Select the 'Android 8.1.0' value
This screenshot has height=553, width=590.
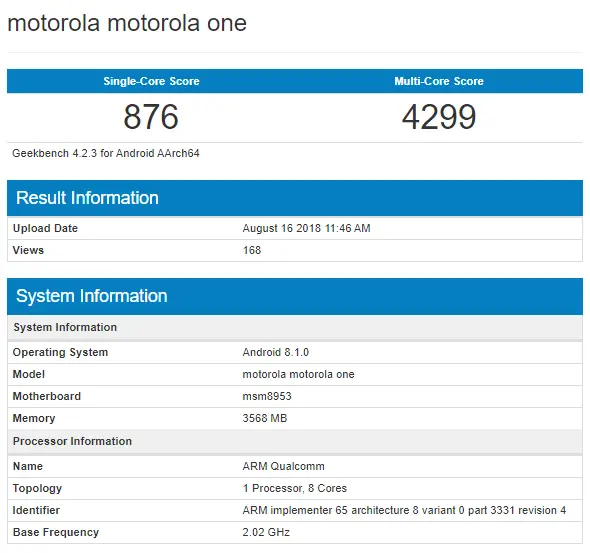pyautogui.click(x=275, y=352)
